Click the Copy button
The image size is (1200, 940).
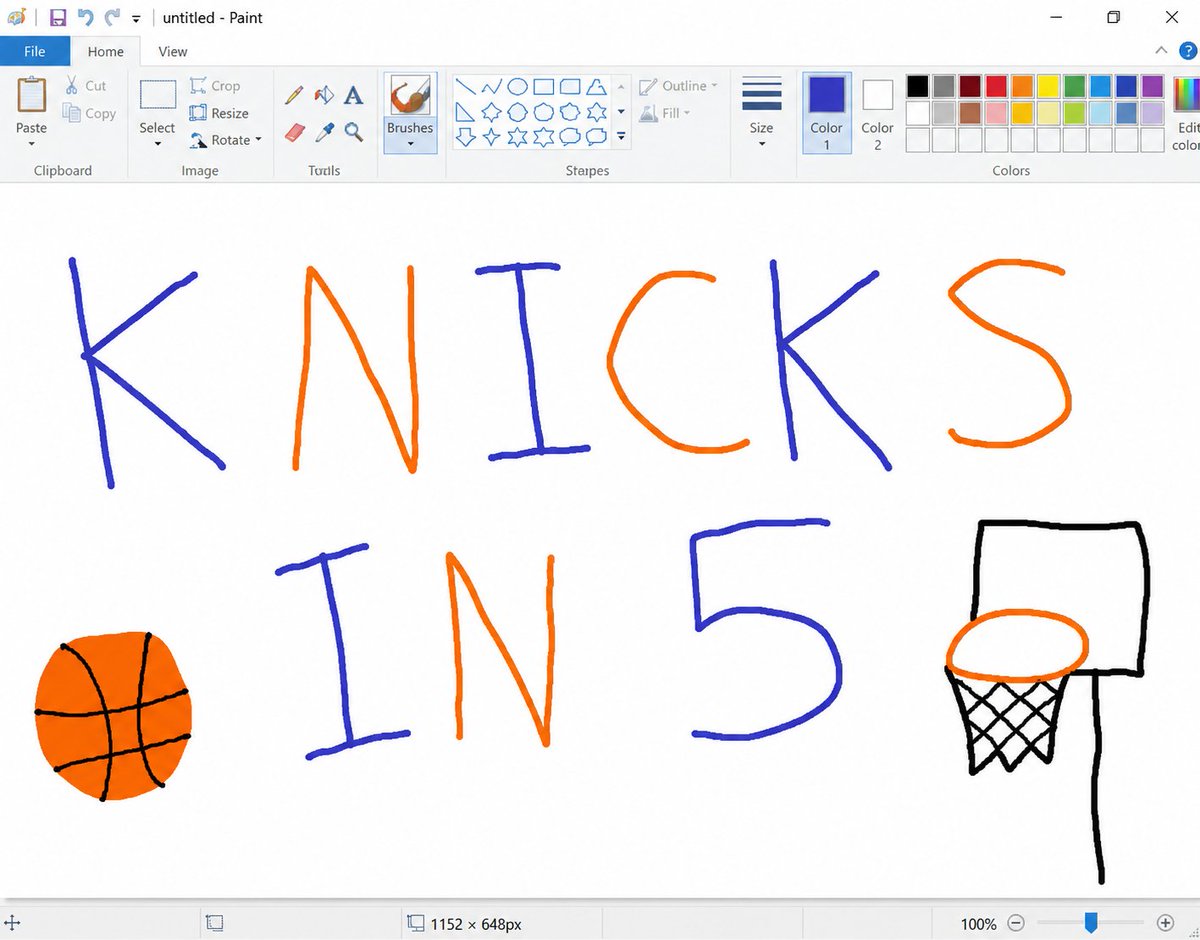pyautogui.click(x=89, y=113)
